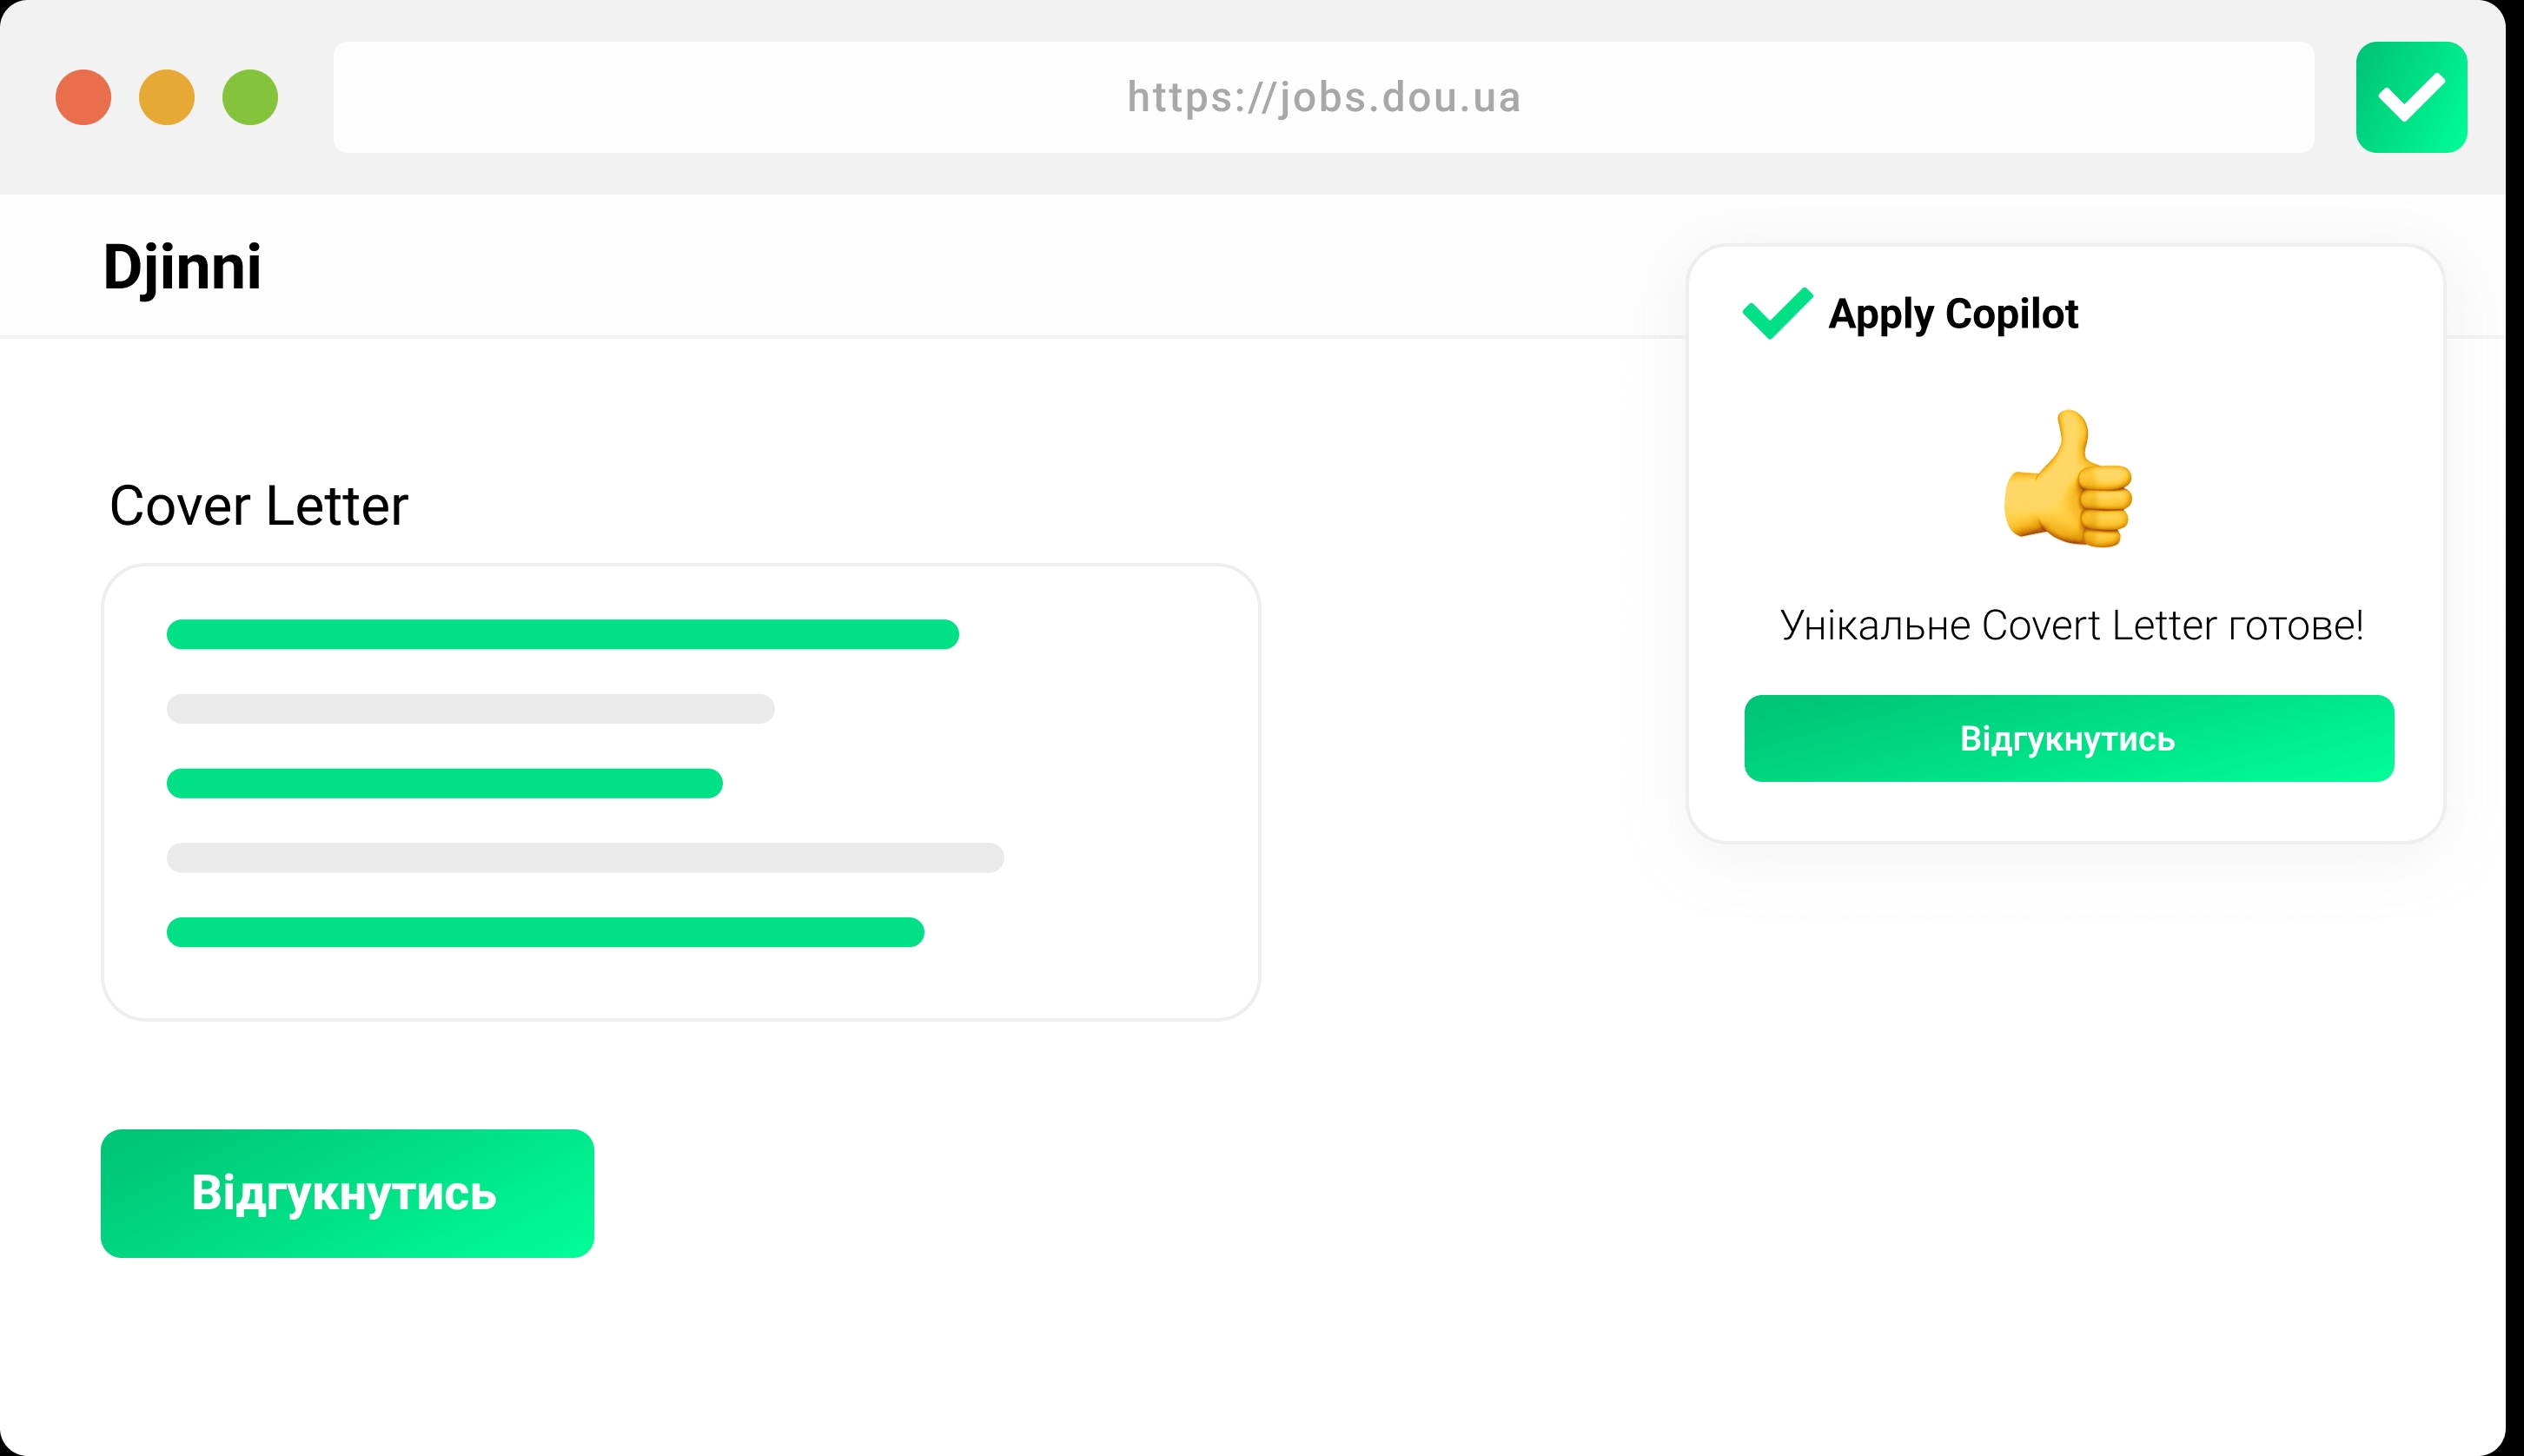Click the green maximize window dot

250,97
